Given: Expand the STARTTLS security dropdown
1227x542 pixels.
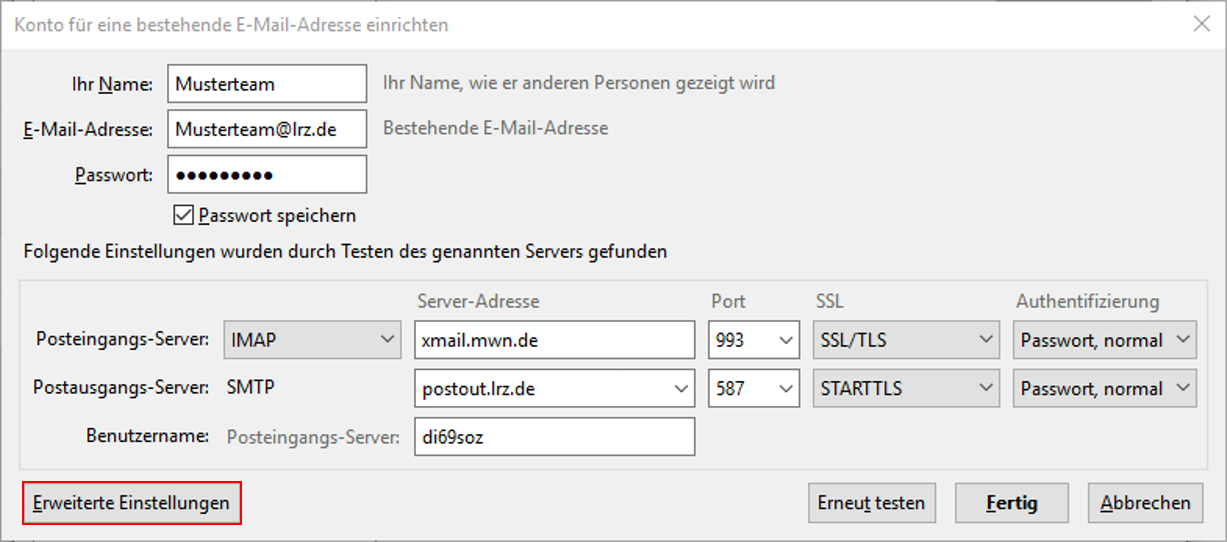Looking at the screenshot, I should tap(905, 388).
